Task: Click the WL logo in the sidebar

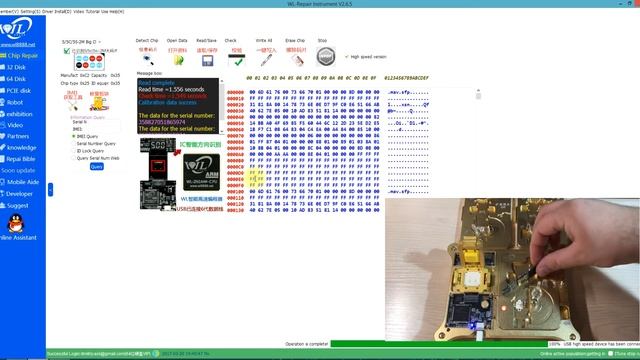Action: click(16, 29)
